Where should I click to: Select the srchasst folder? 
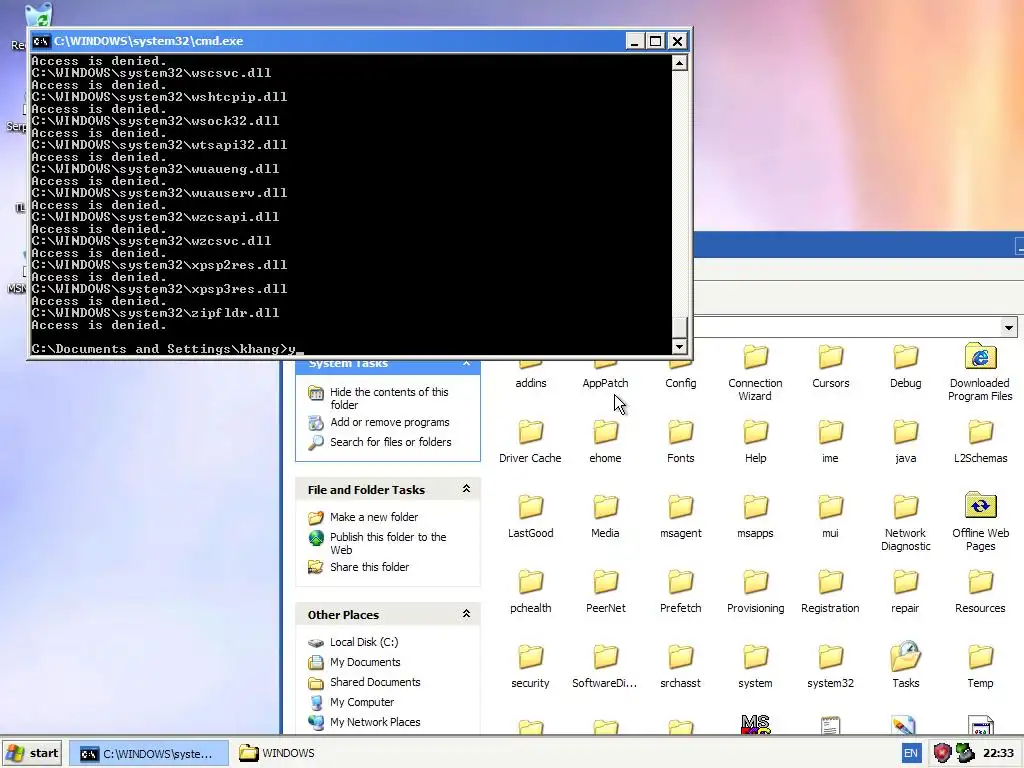point(680,667)
